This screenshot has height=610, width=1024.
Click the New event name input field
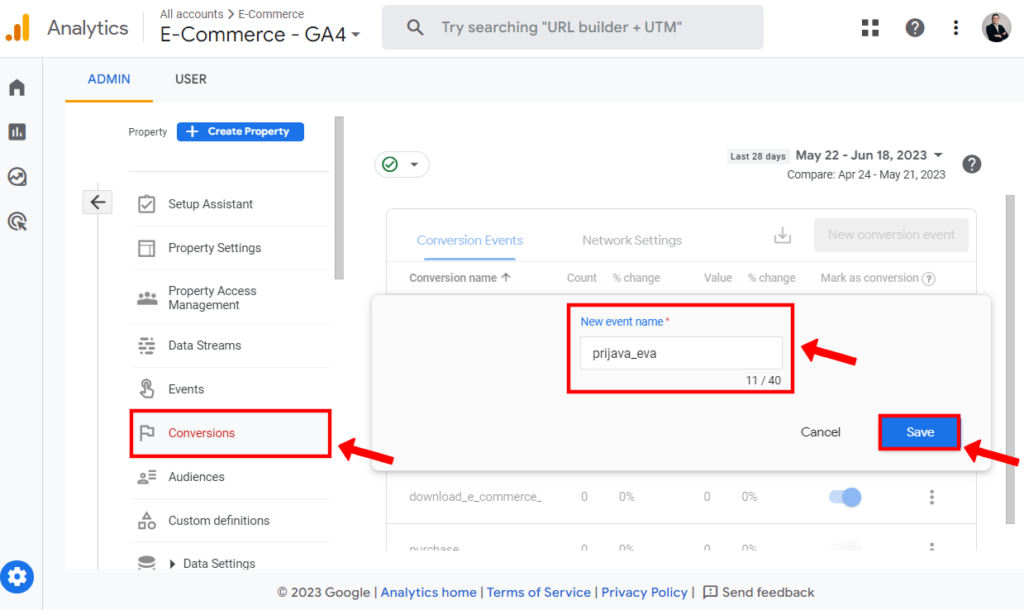click(680, 353)
